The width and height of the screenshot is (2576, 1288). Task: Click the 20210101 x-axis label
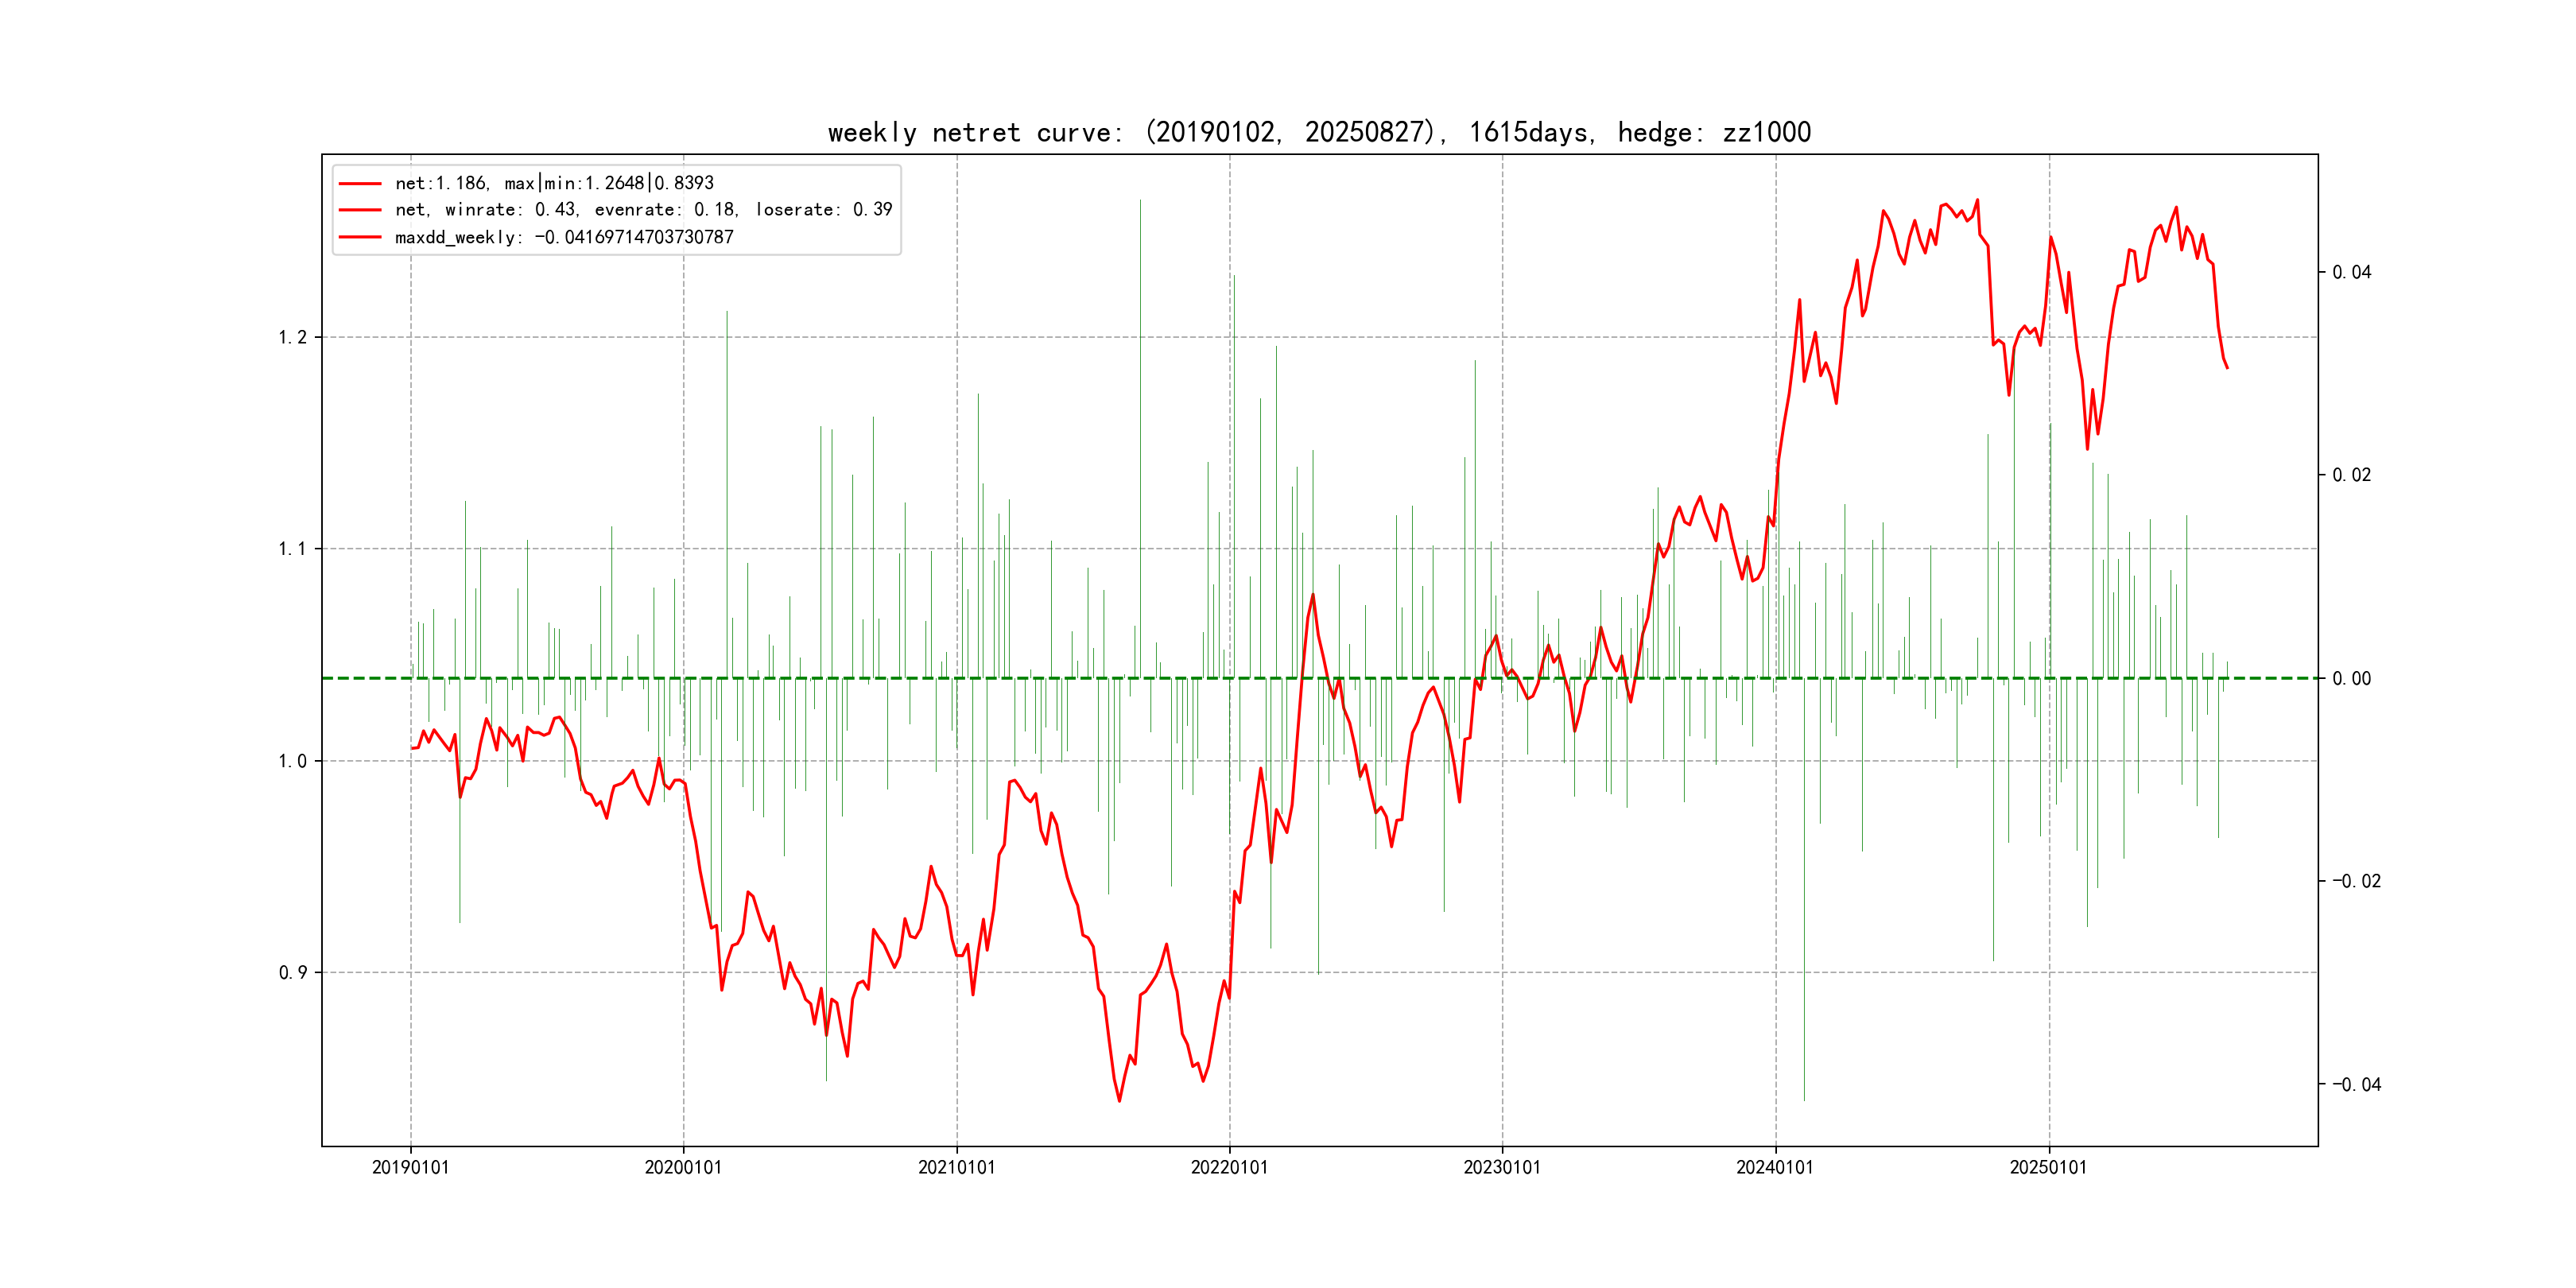click(x=956, y=1167)
